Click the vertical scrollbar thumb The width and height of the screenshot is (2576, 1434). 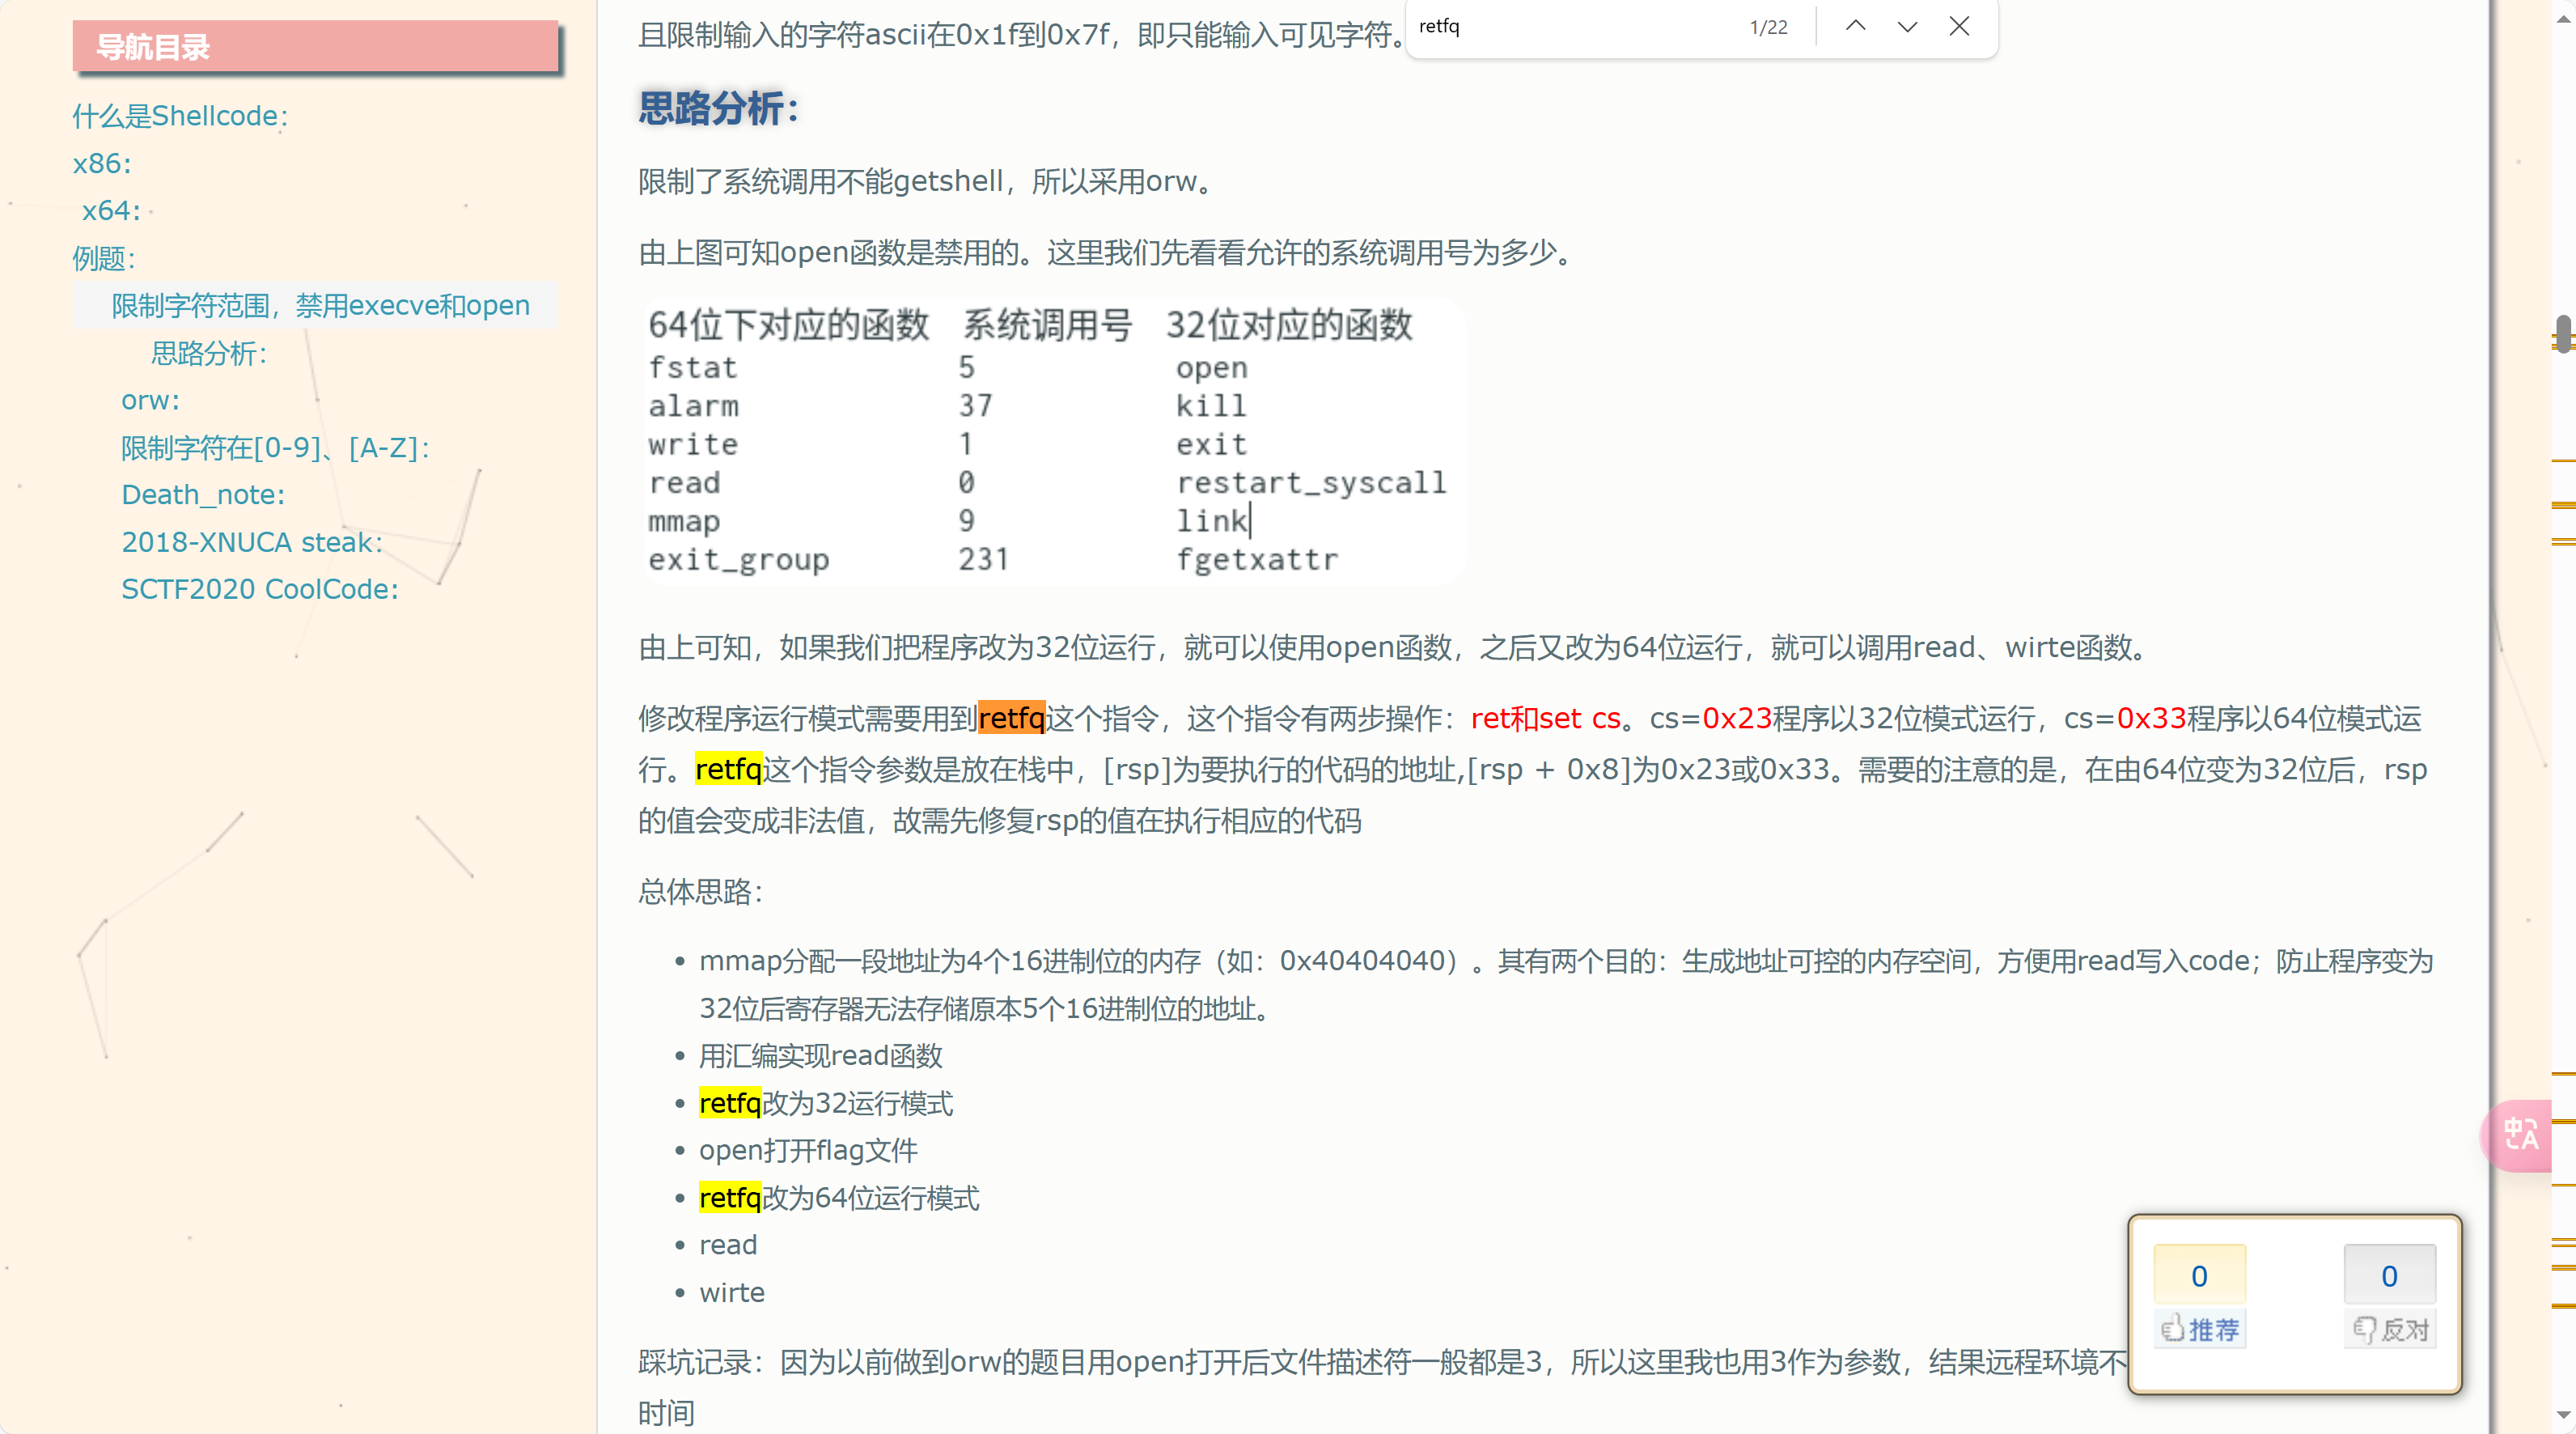pyautogui.click(x=2564, y=333)
